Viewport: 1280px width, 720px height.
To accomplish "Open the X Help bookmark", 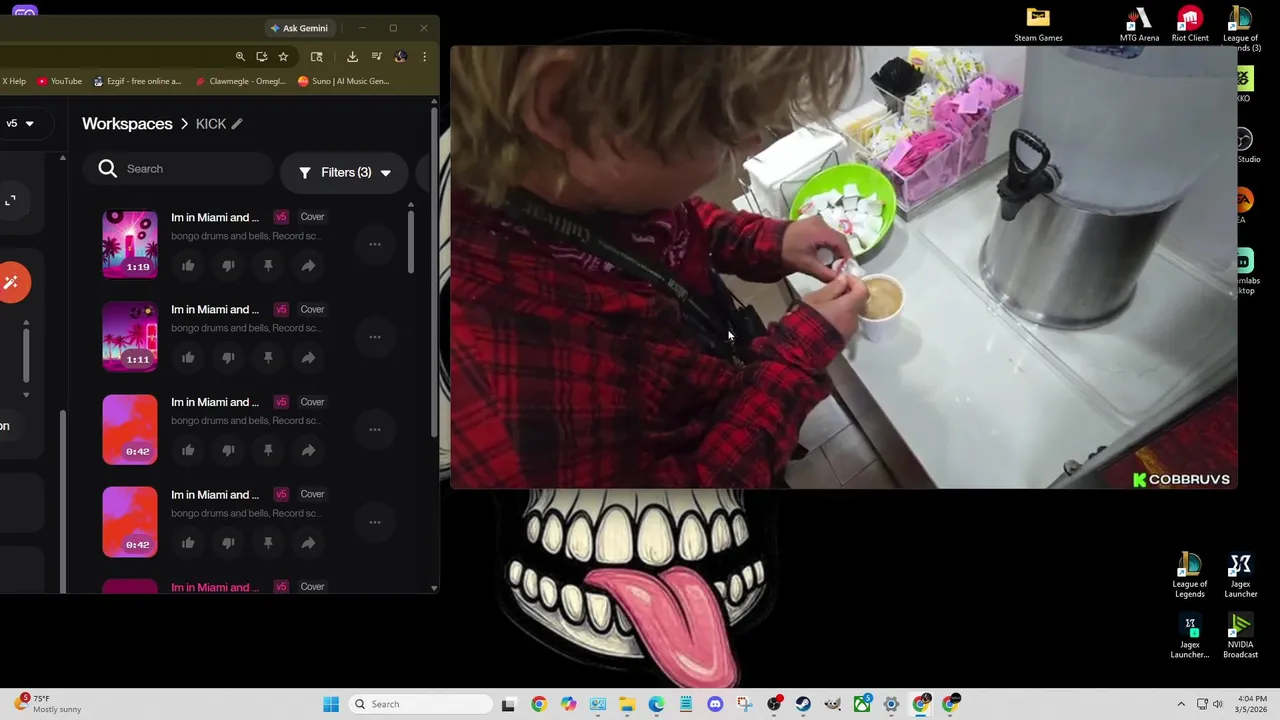I will [x=14, y=81].
